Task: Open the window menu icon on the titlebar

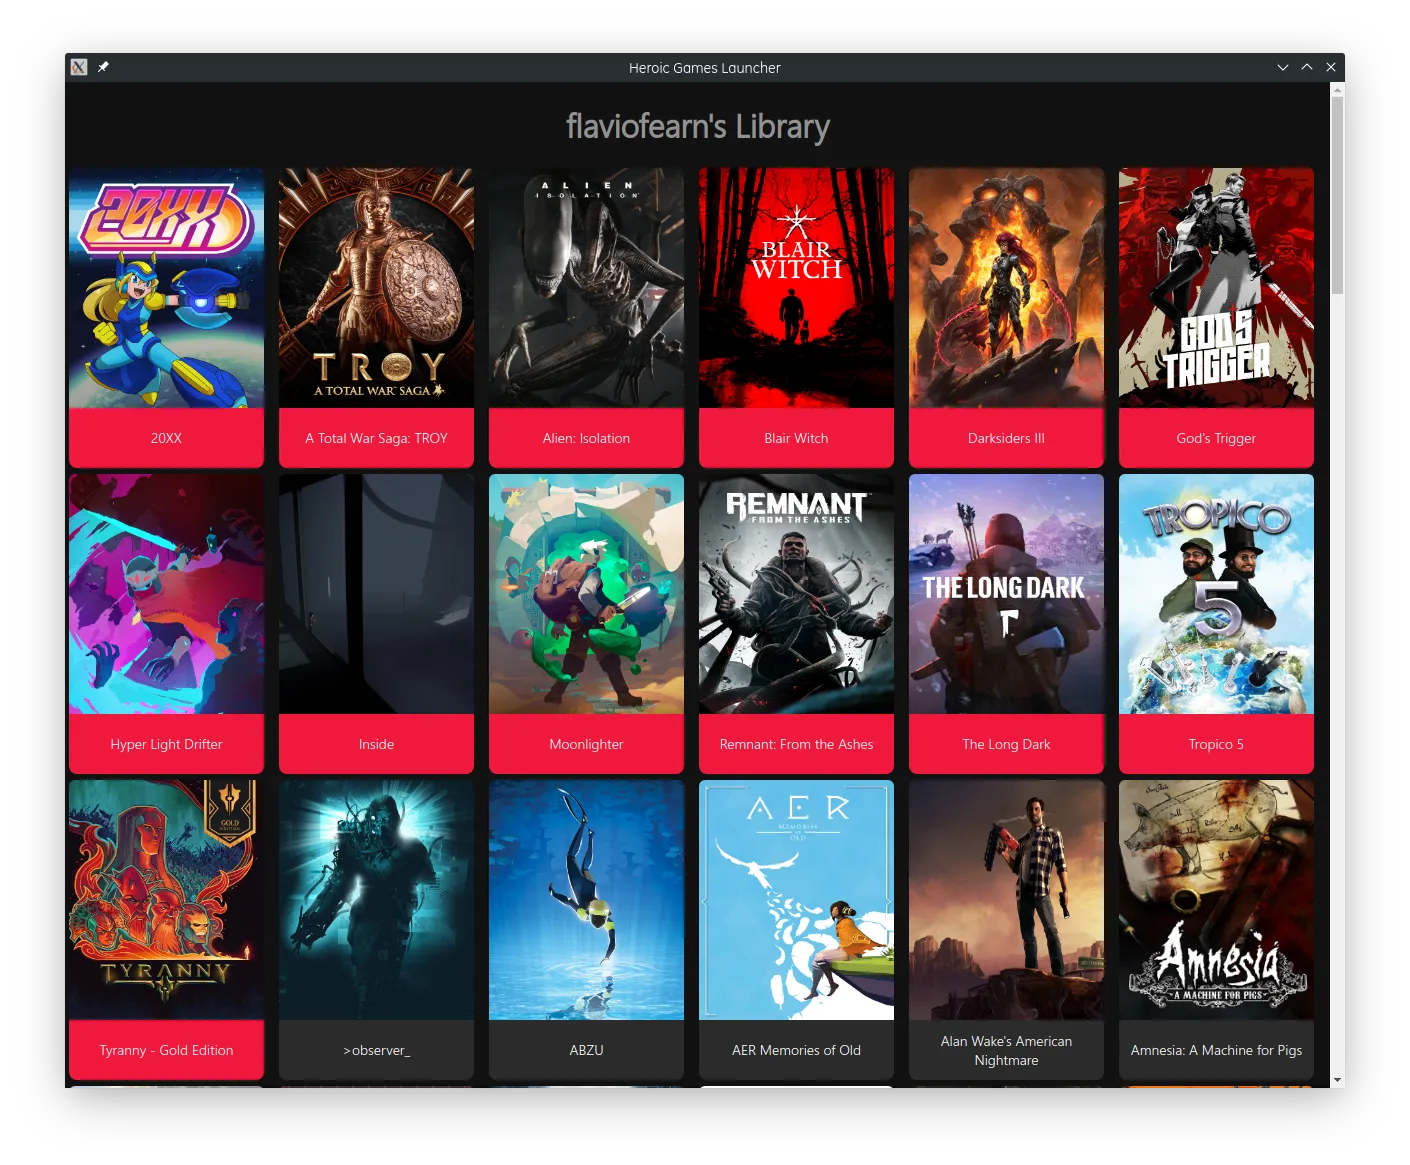Action: tap(79, 67)
